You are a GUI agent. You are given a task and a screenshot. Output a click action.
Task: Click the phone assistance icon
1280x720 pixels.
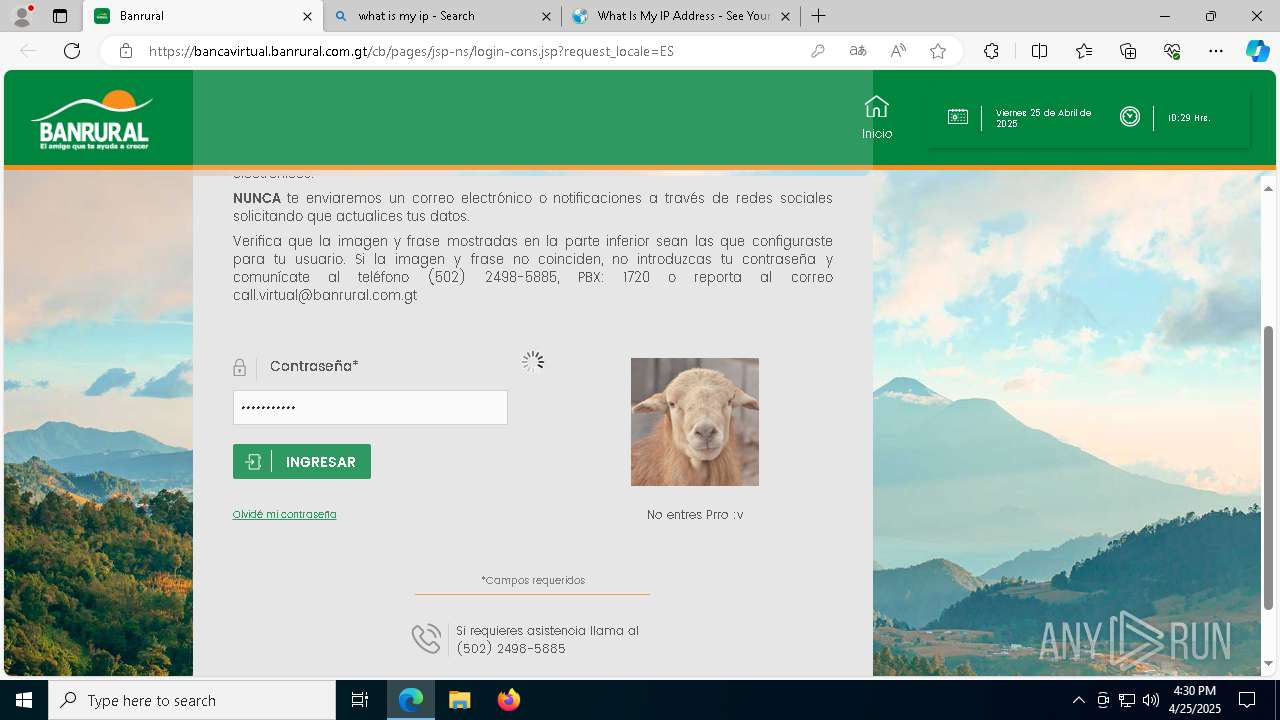pos(426,639)
